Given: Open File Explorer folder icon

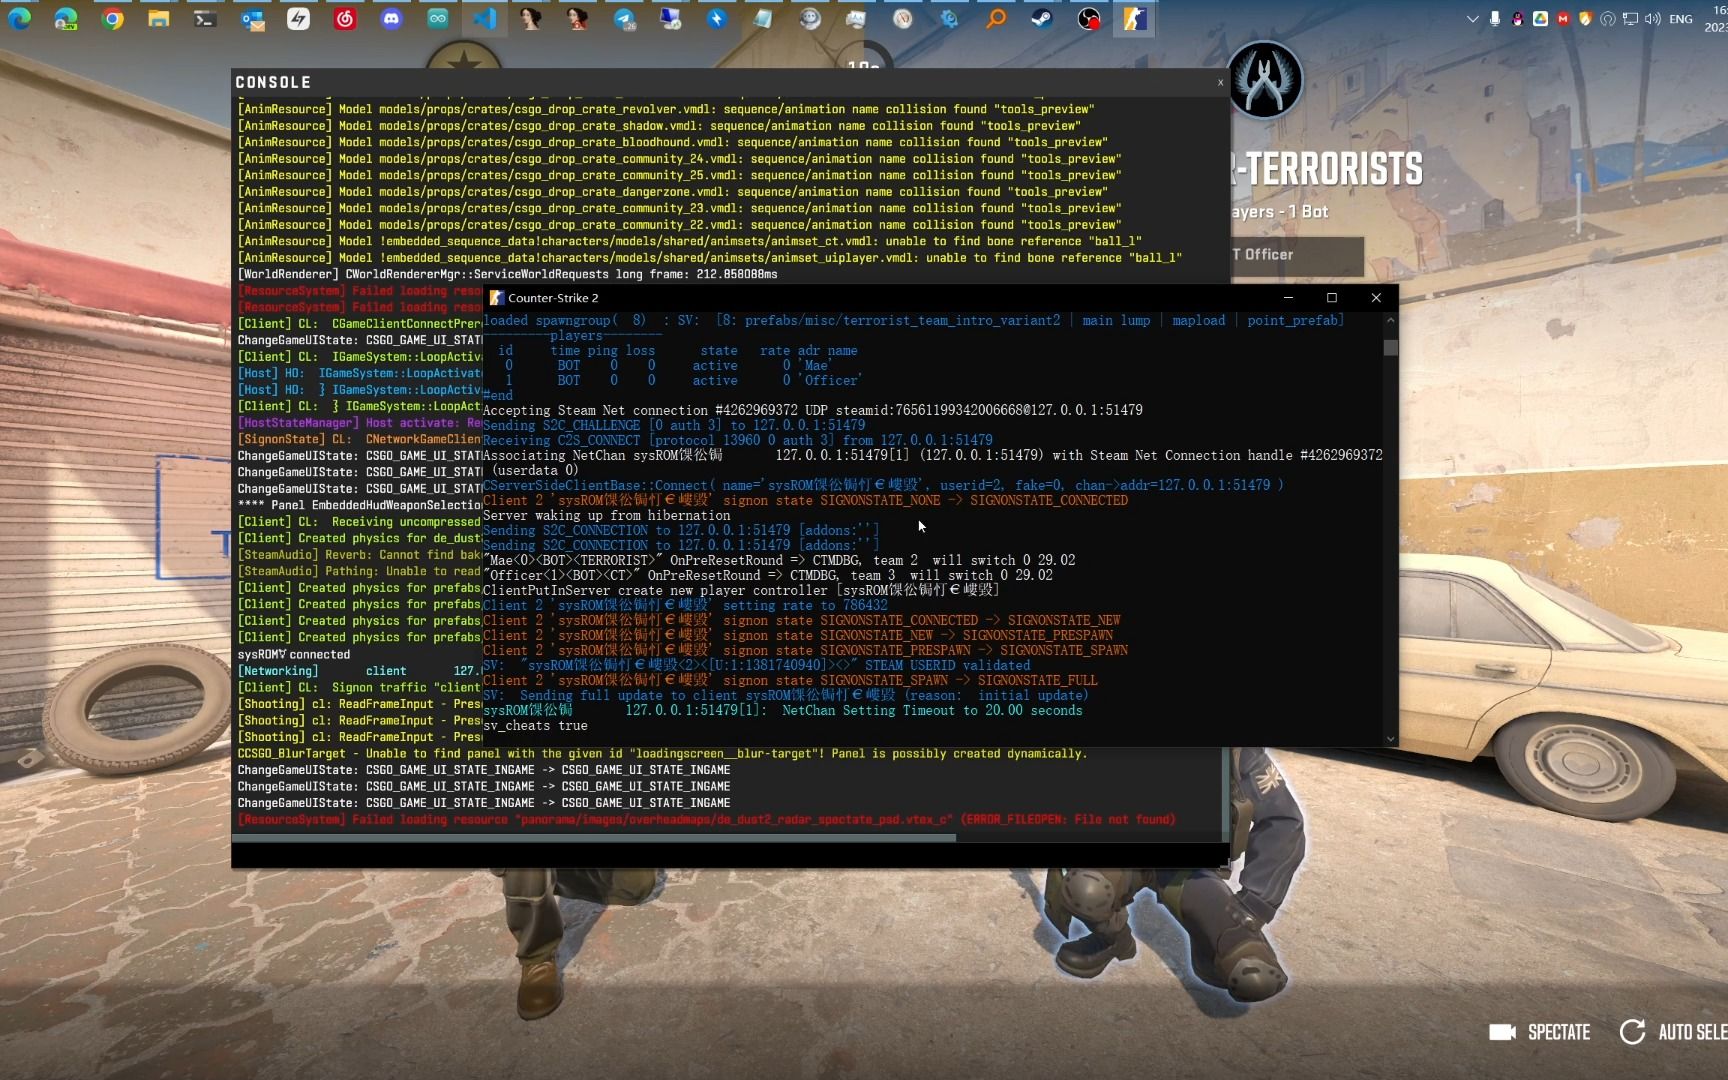Looking at the screenshot, I should 159,18.
